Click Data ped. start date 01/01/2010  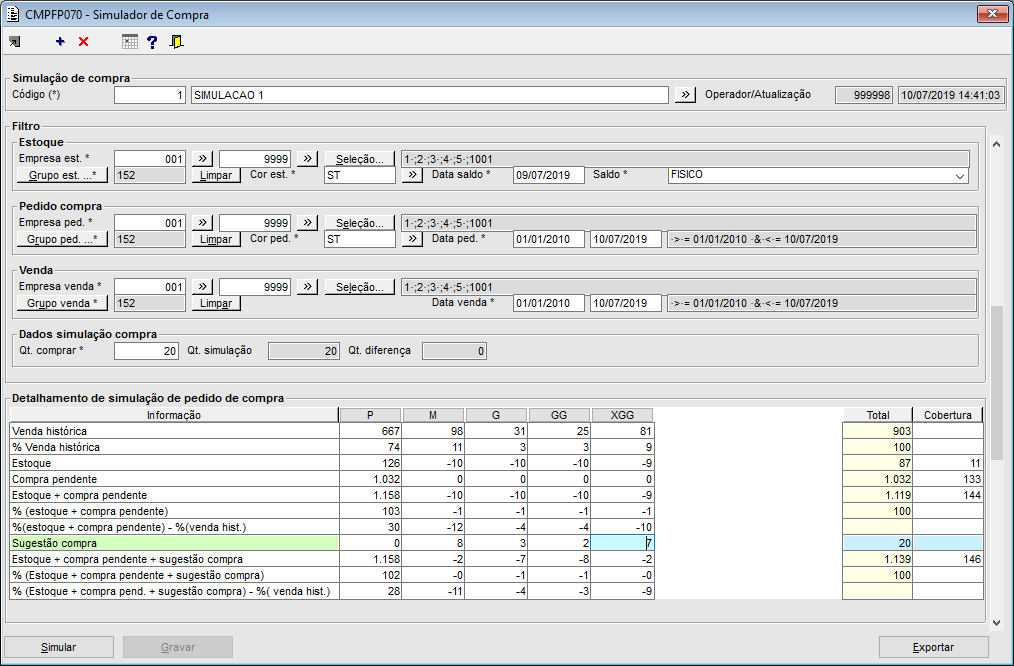548,239
